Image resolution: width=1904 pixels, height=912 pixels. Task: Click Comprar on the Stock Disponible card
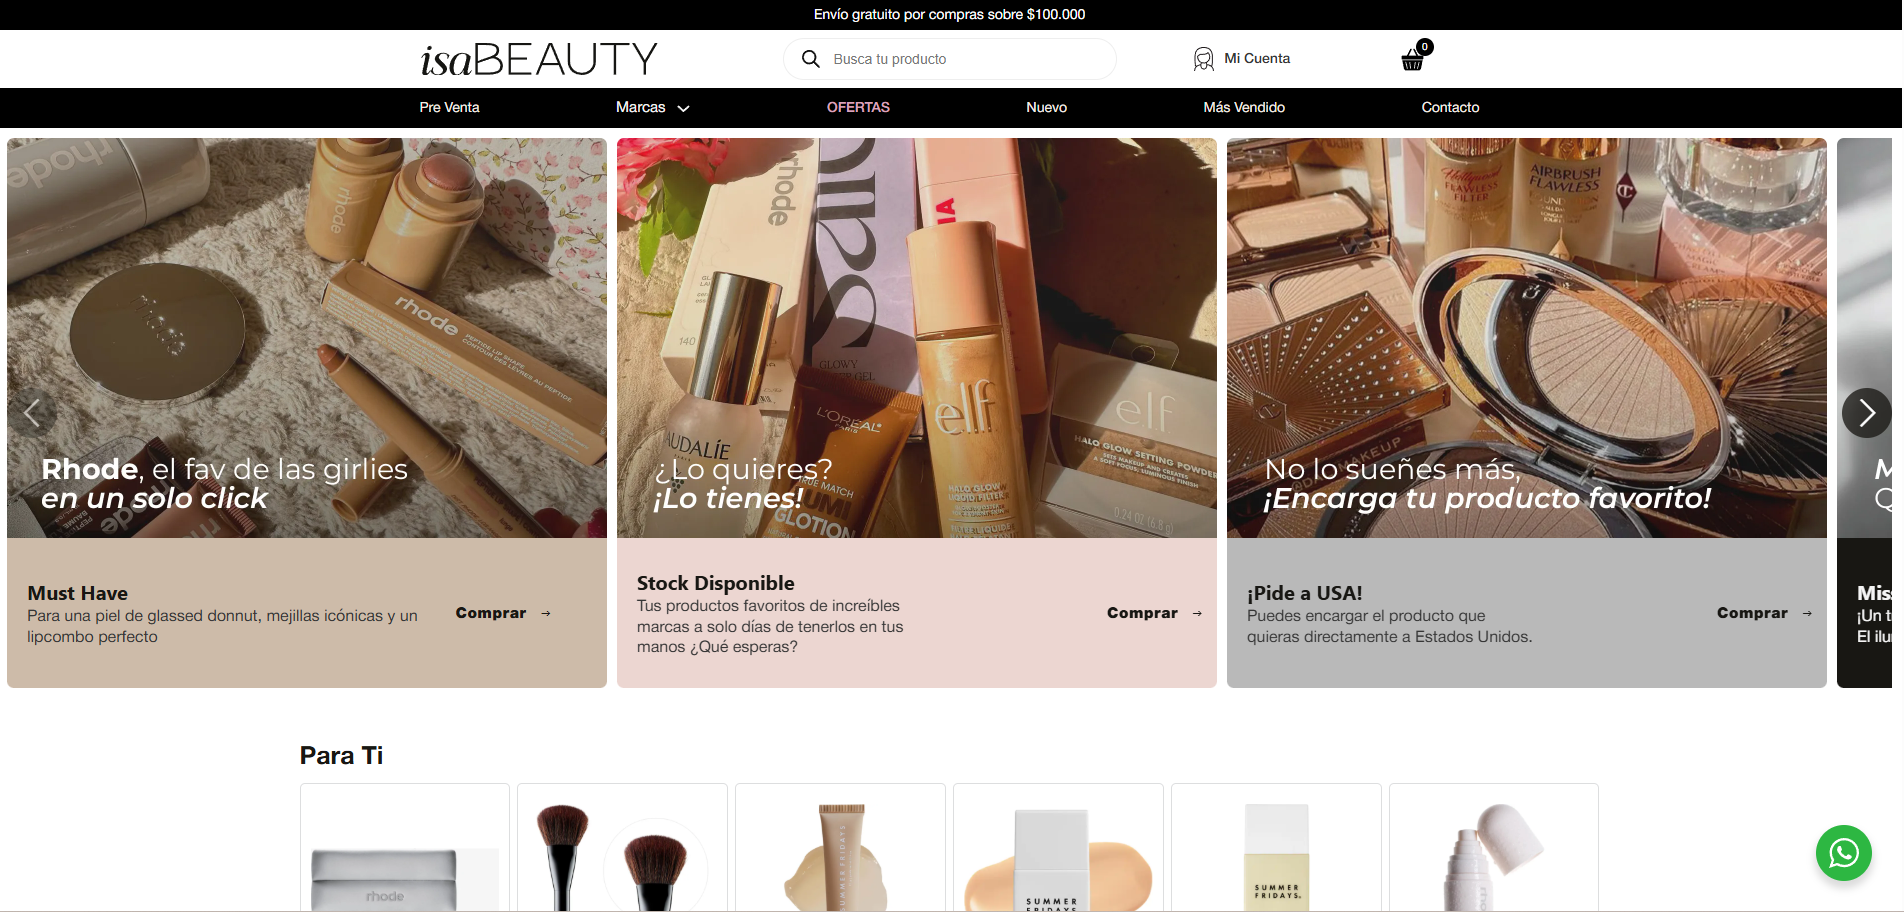coord(1154,613)
